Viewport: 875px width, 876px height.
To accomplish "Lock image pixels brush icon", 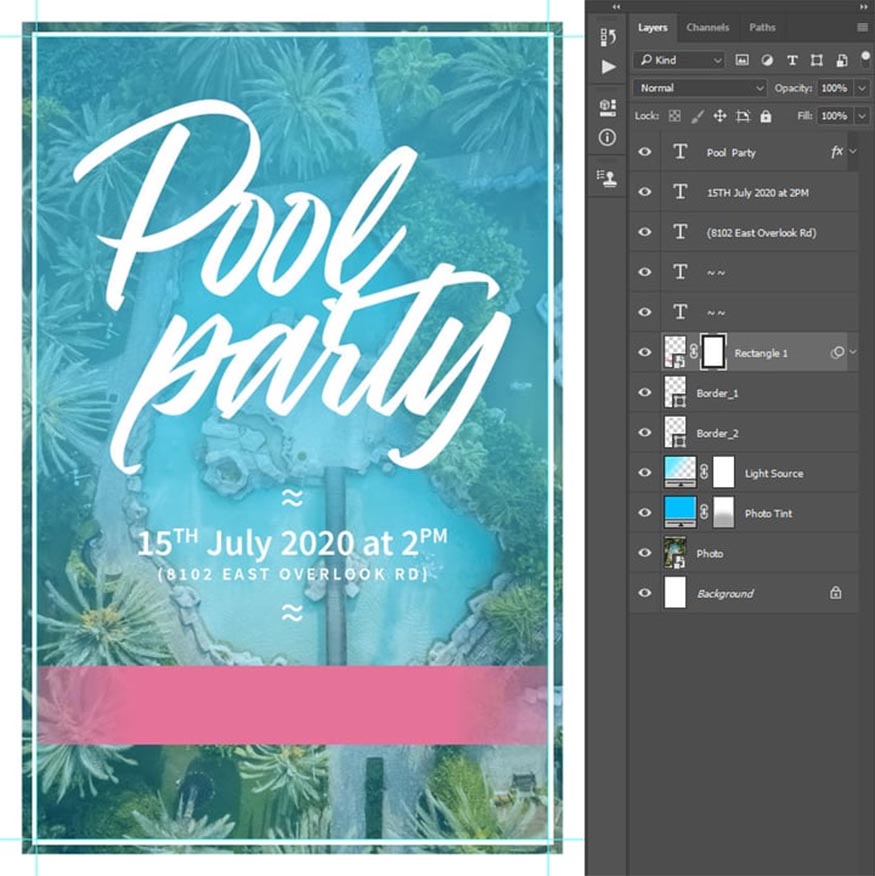I will (x=697, y=116).
